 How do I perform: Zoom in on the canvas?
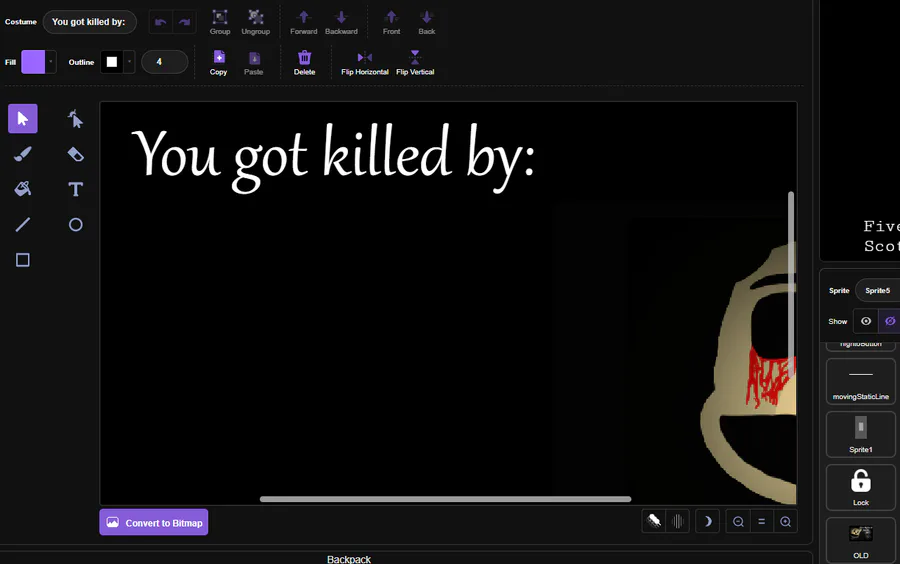785,522
